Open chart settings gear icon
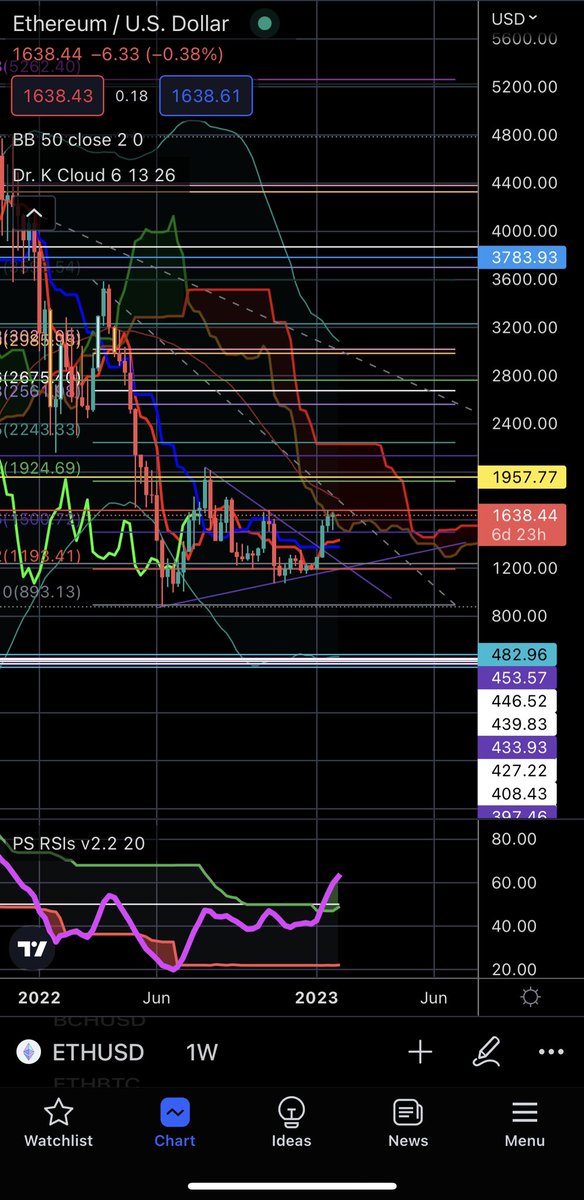This screenshot has width=584, height=1200. [530, 998]
